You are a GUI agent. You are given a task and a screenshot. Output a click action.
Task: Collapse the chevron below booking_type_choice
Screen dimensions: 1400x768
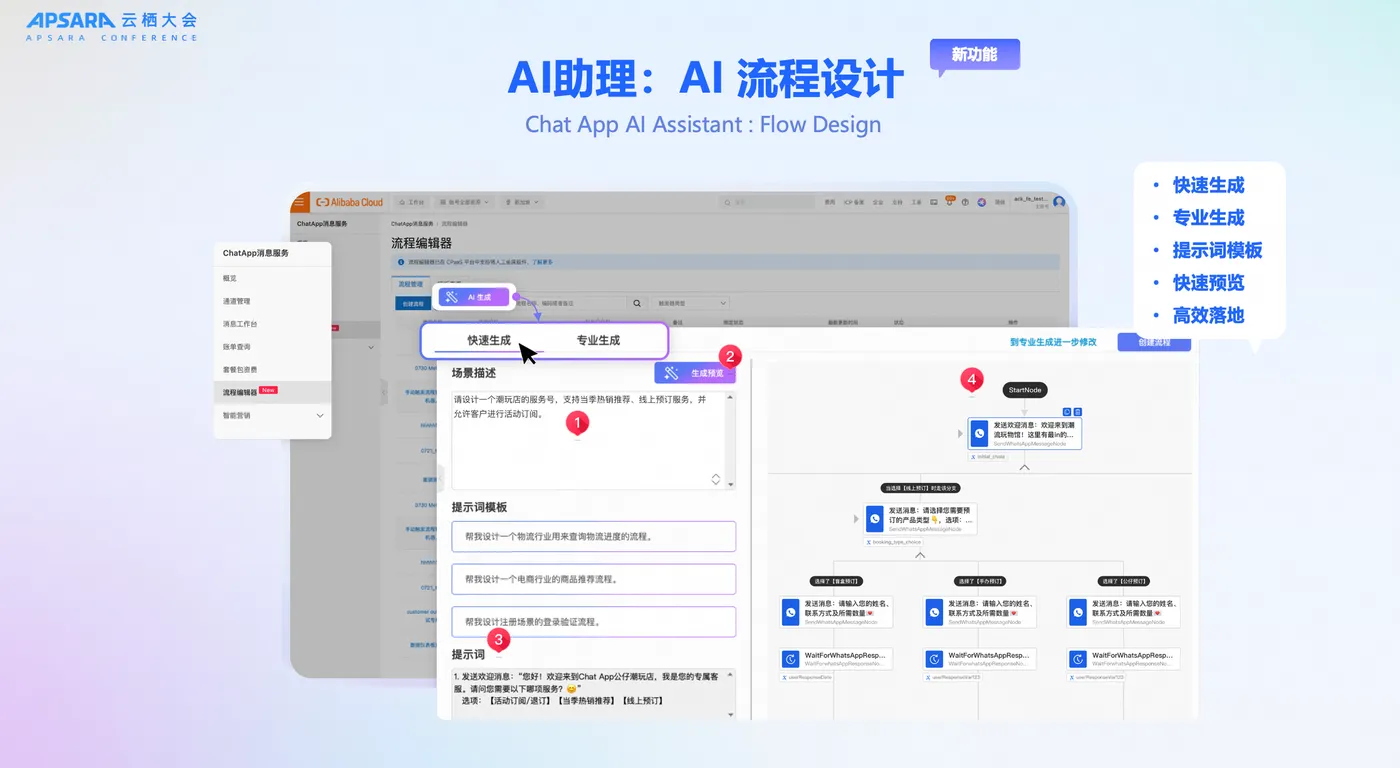pyautogui.click(x=920, y=554)
